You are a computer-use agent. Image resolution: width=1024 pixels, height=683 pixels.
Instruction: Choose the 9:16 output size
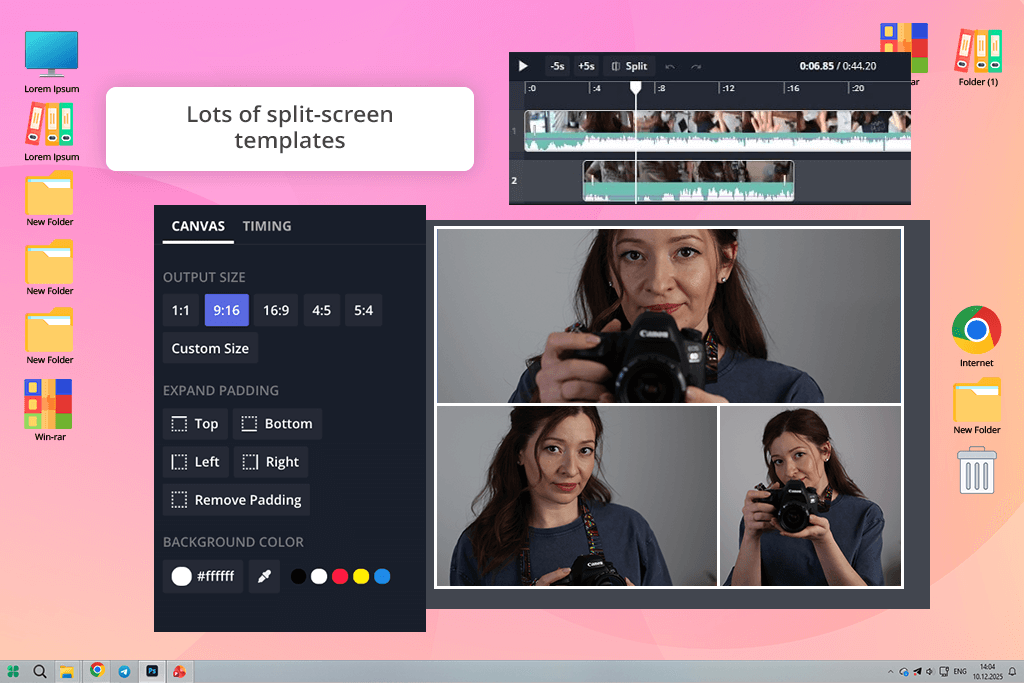227,310
